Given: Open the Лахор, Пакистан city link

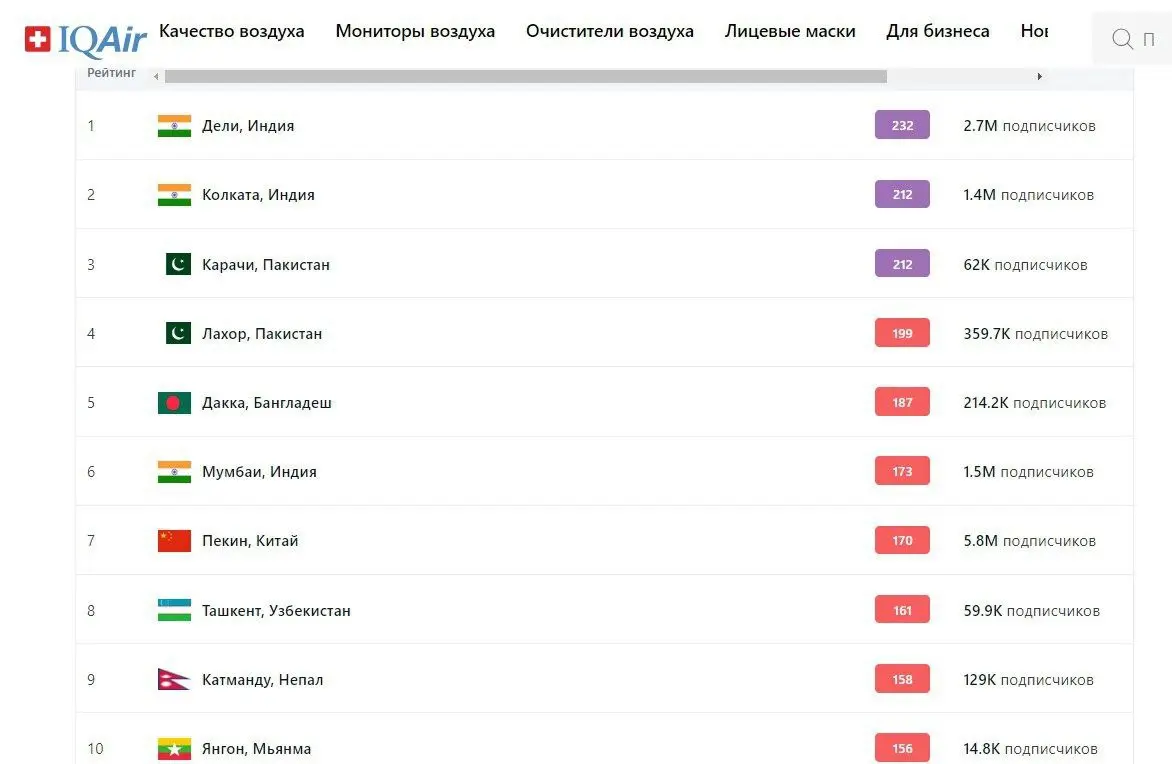Looking at the screenshot, I should (262, 334).
